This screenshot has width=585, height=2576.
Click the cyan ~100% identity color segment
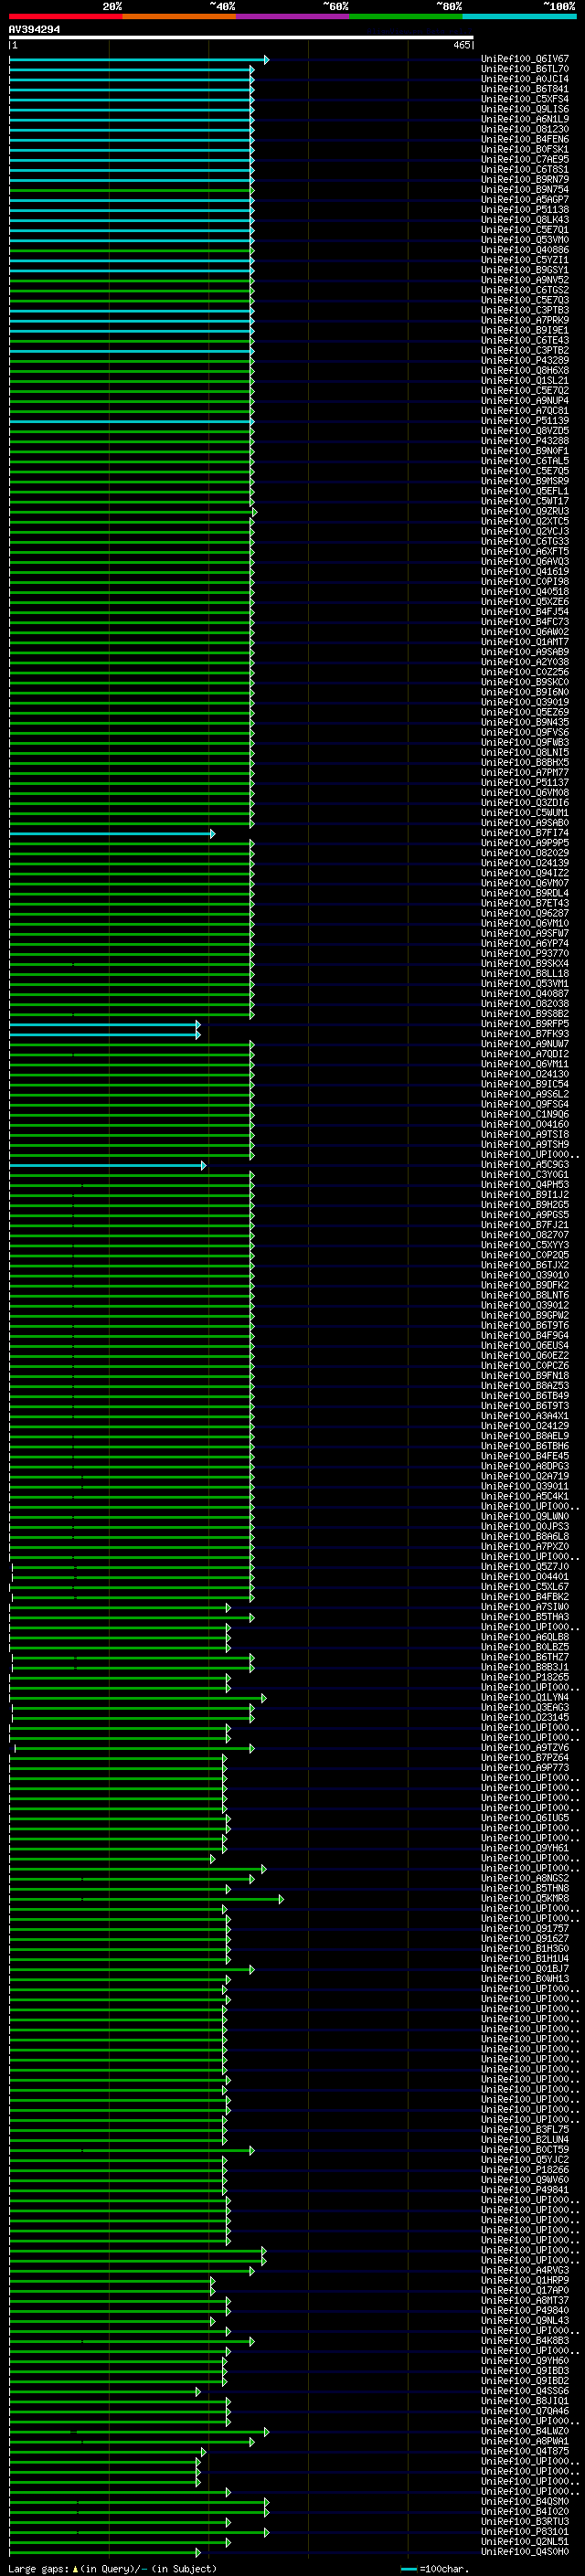click(519, 16)
